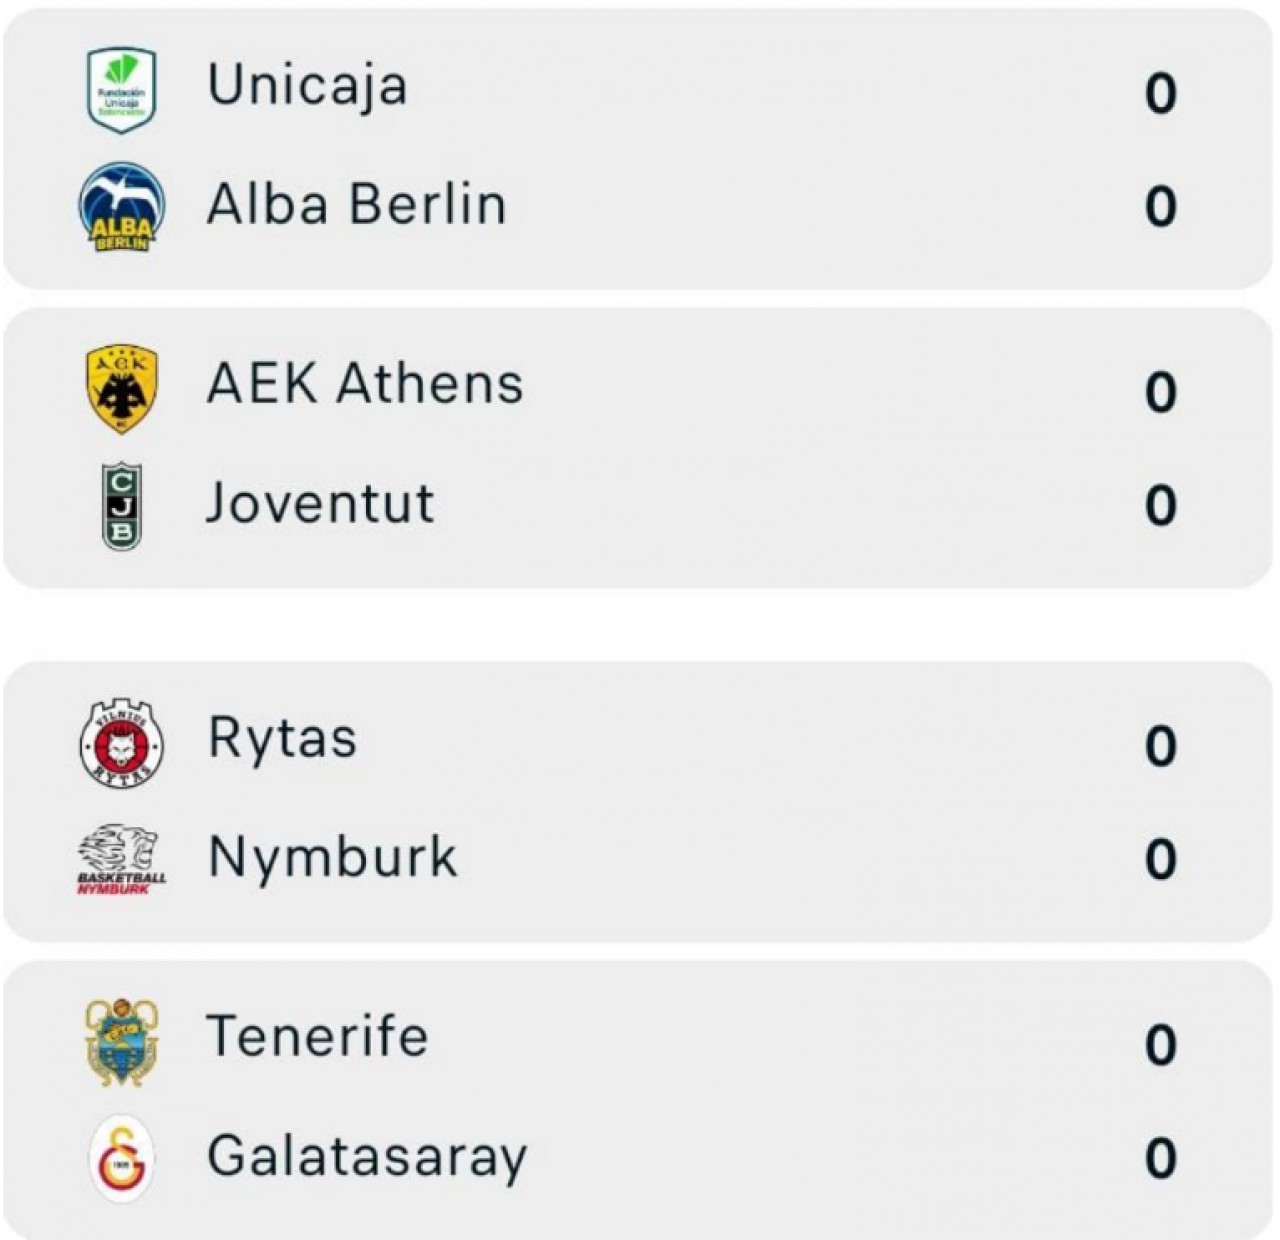
Task: Click the Alba Berlin team name
Action: pyautogui.click(x=356, y=205)
